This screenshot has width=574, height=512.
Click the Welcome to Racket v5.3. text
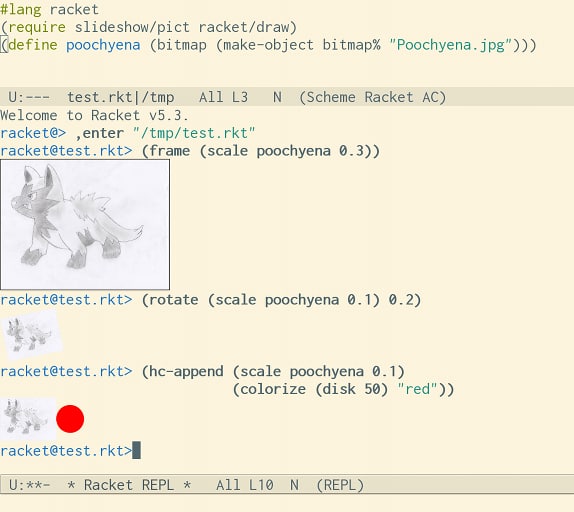point(94,115)
